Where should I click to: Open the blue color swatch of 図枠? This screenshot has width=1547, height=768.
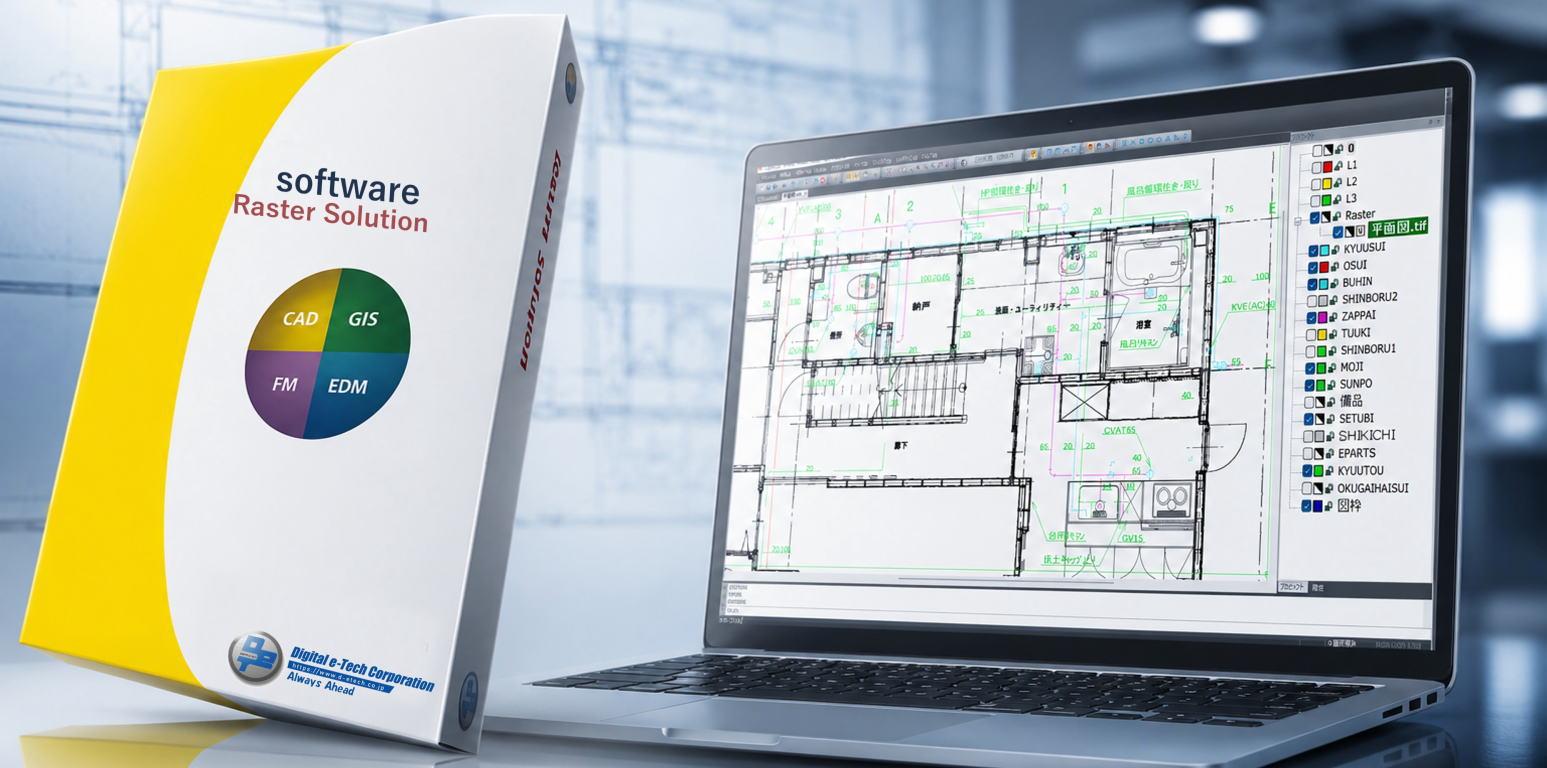(1319, 507)
